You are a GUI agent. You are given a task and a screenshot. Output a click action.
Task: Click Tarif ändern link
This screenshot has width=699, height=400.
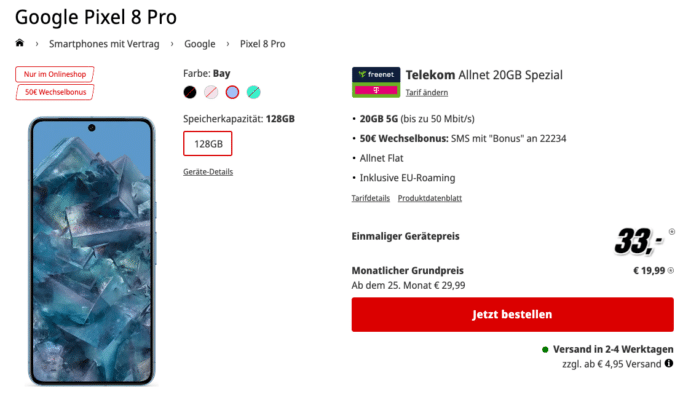[x=427, y=92]
